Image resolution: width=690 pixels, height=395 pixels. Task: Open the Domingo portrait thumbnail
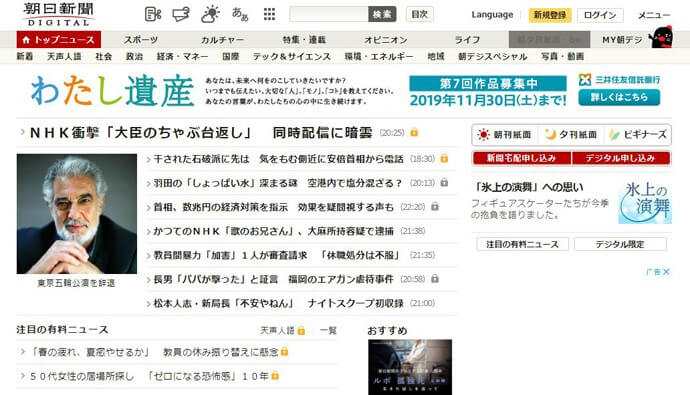[77, 214]
